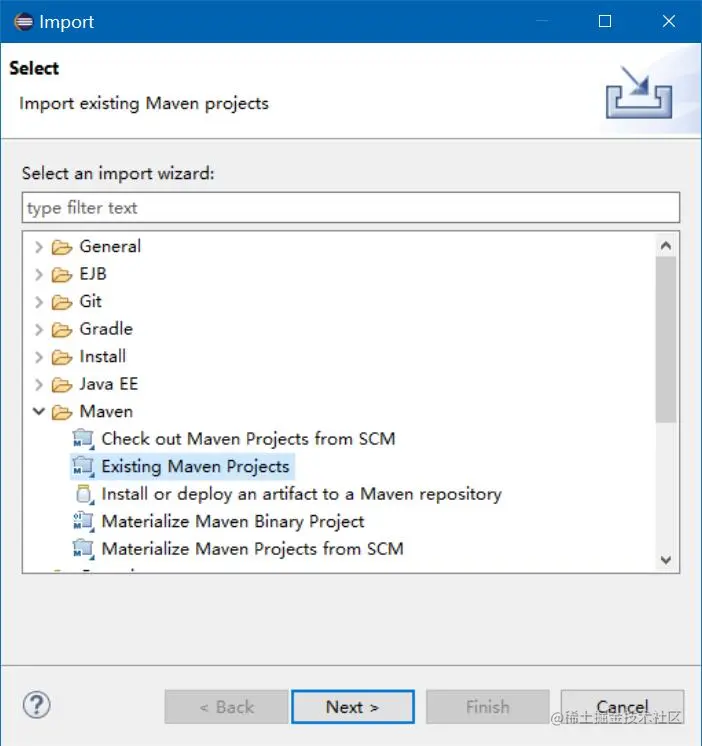702x746 pixels.
Task: Click the Check out Maven Projects icon
Action: pos(84,439)
